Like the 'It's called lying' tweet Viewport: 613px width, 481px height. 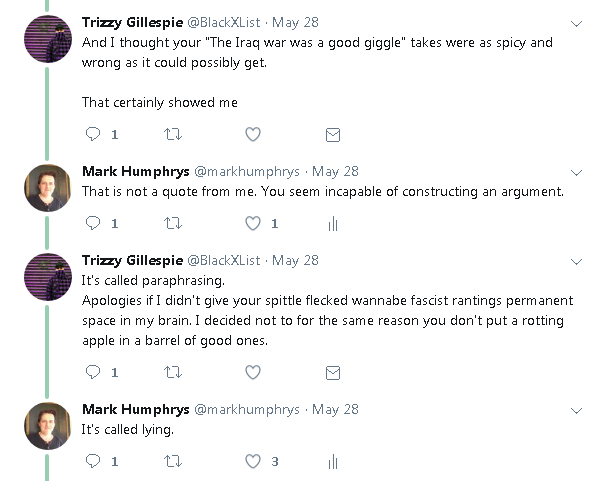coord(253,461)
